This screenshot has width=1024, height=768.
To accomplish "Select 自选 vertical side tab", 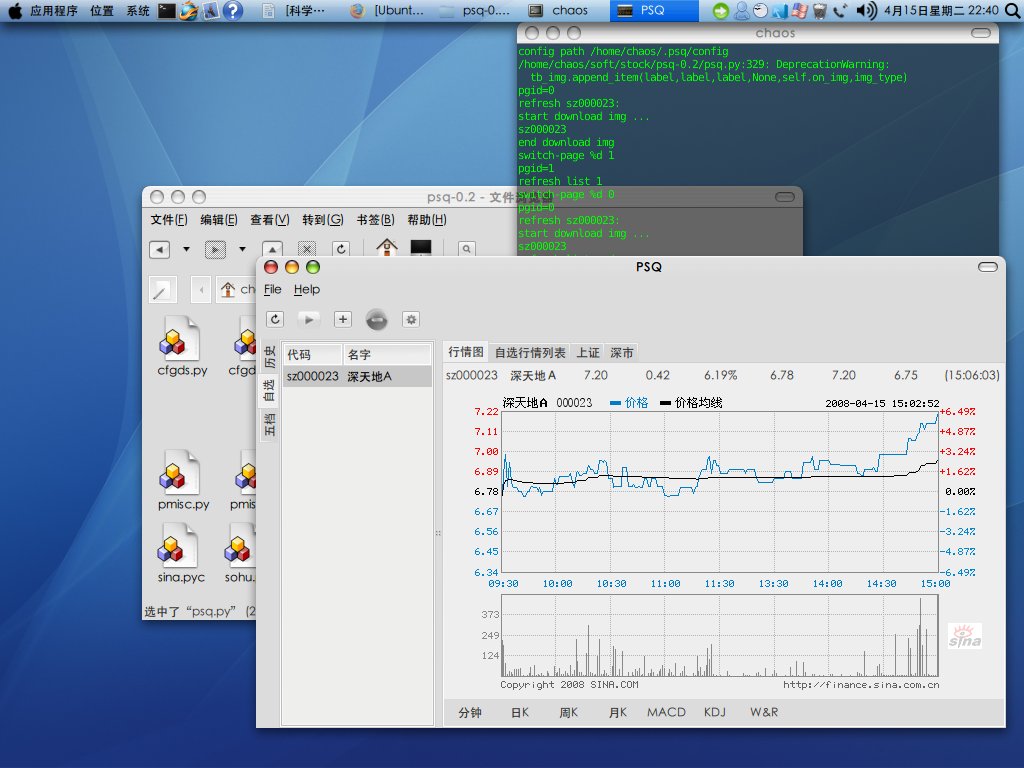I will coord(269,390).
